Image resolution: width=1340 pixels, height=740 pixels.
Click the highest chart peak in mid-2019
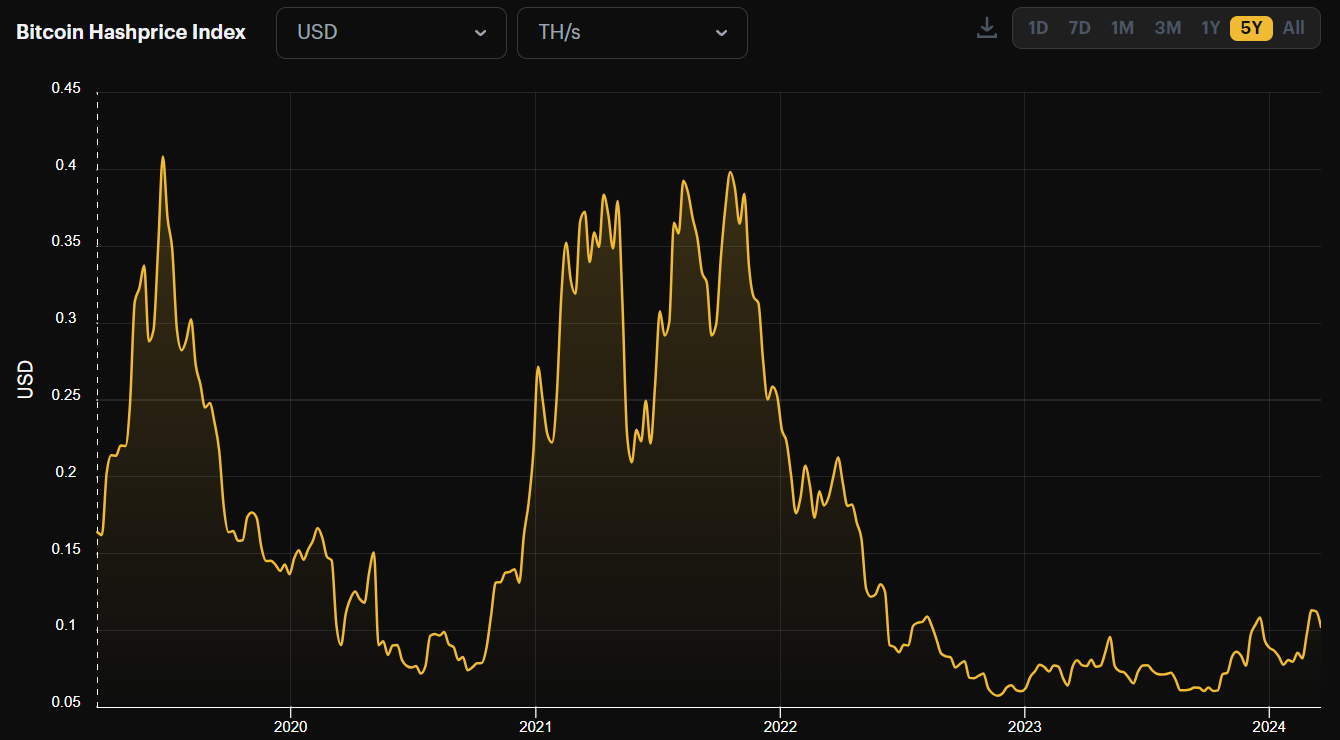162,157
